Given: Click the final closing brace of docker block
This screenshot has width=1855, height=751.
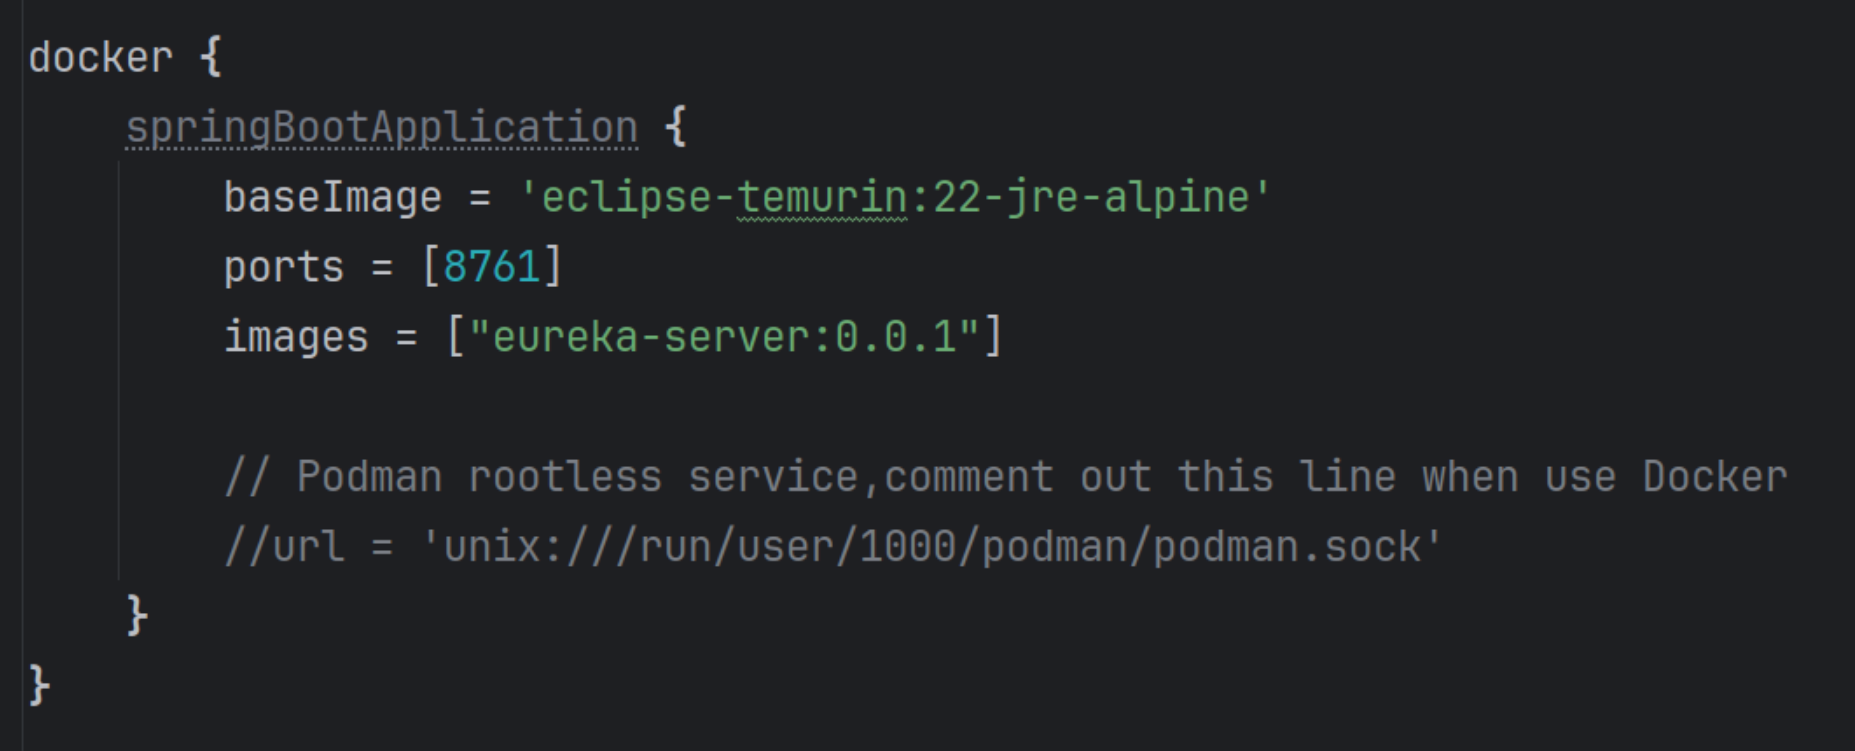Looking at the screenshot, I should tap(39, 685).
